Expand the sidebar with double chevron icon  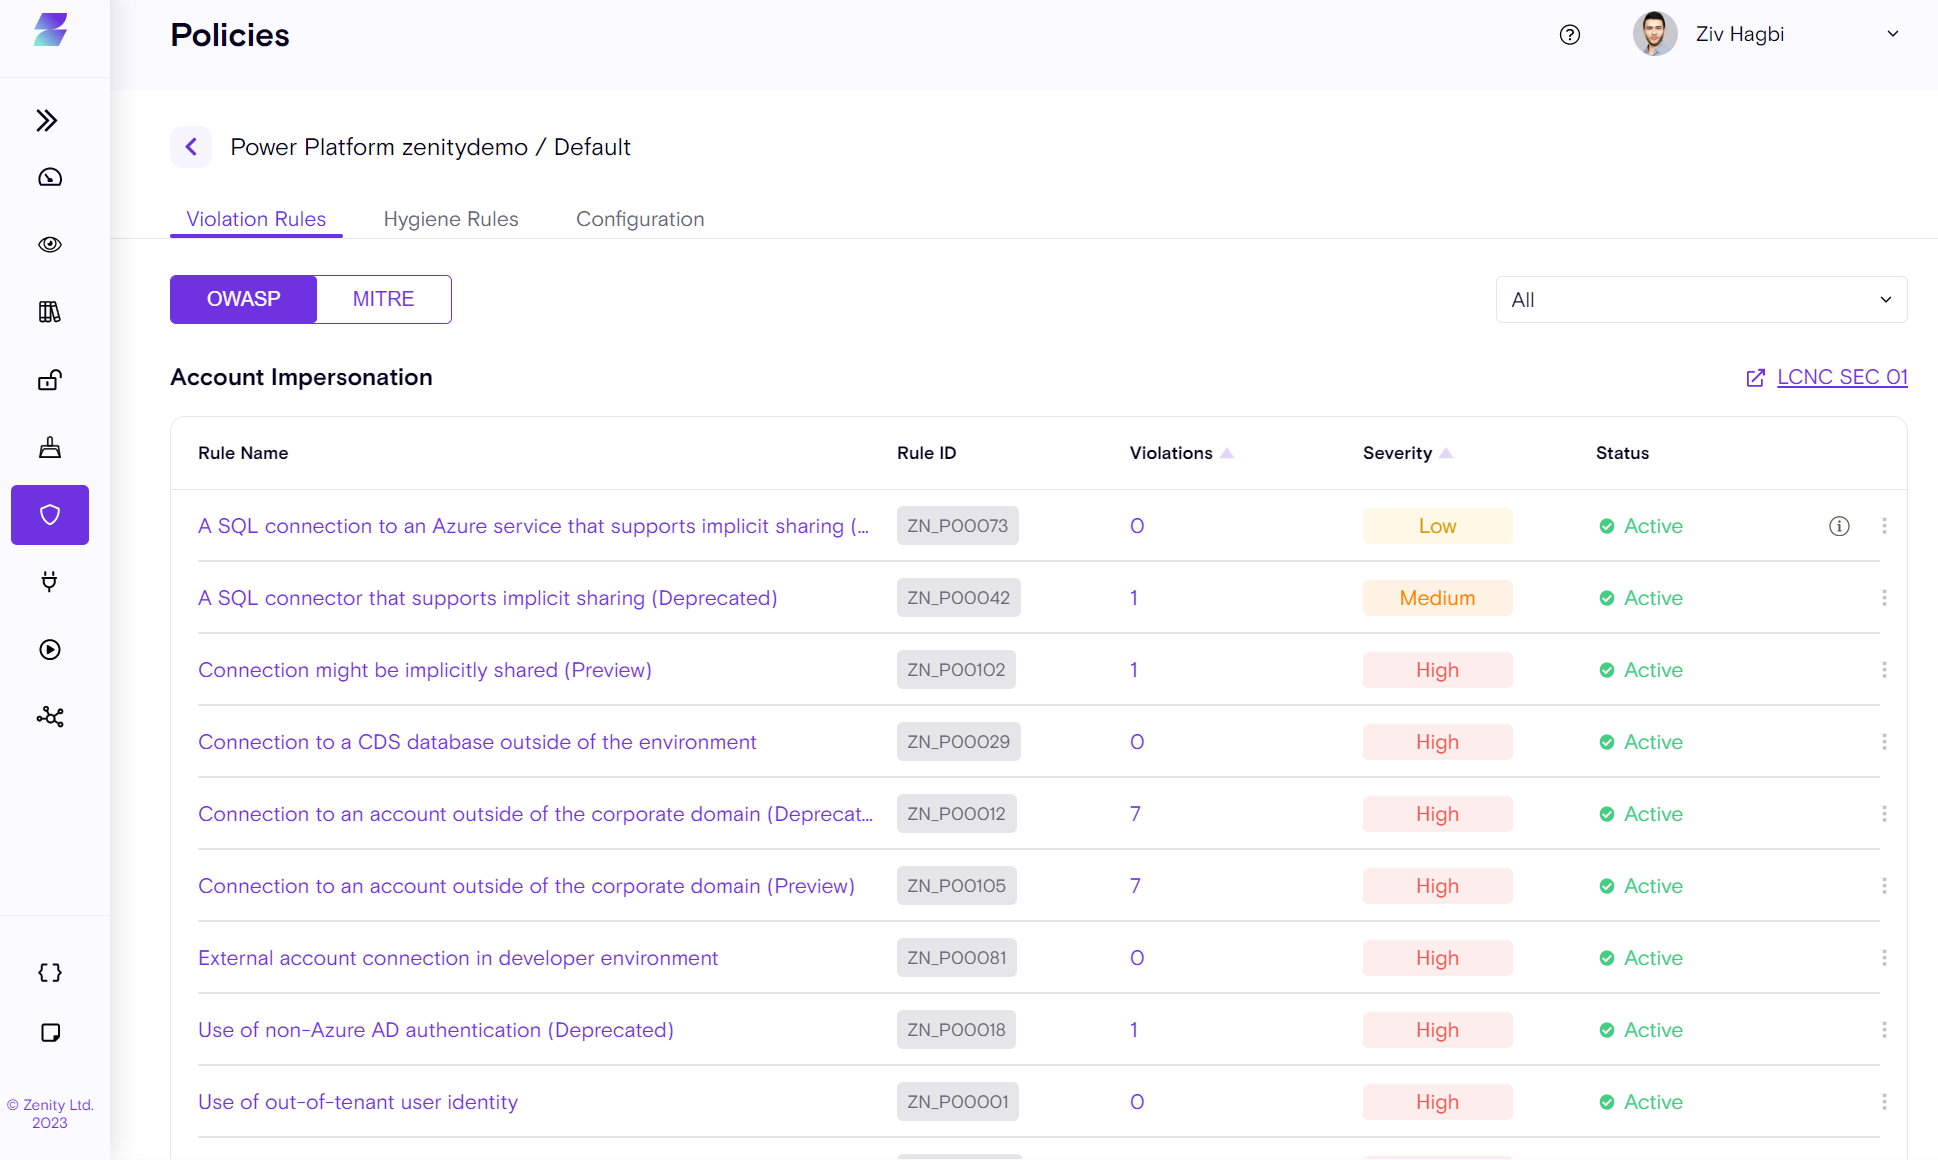(47, 121)
